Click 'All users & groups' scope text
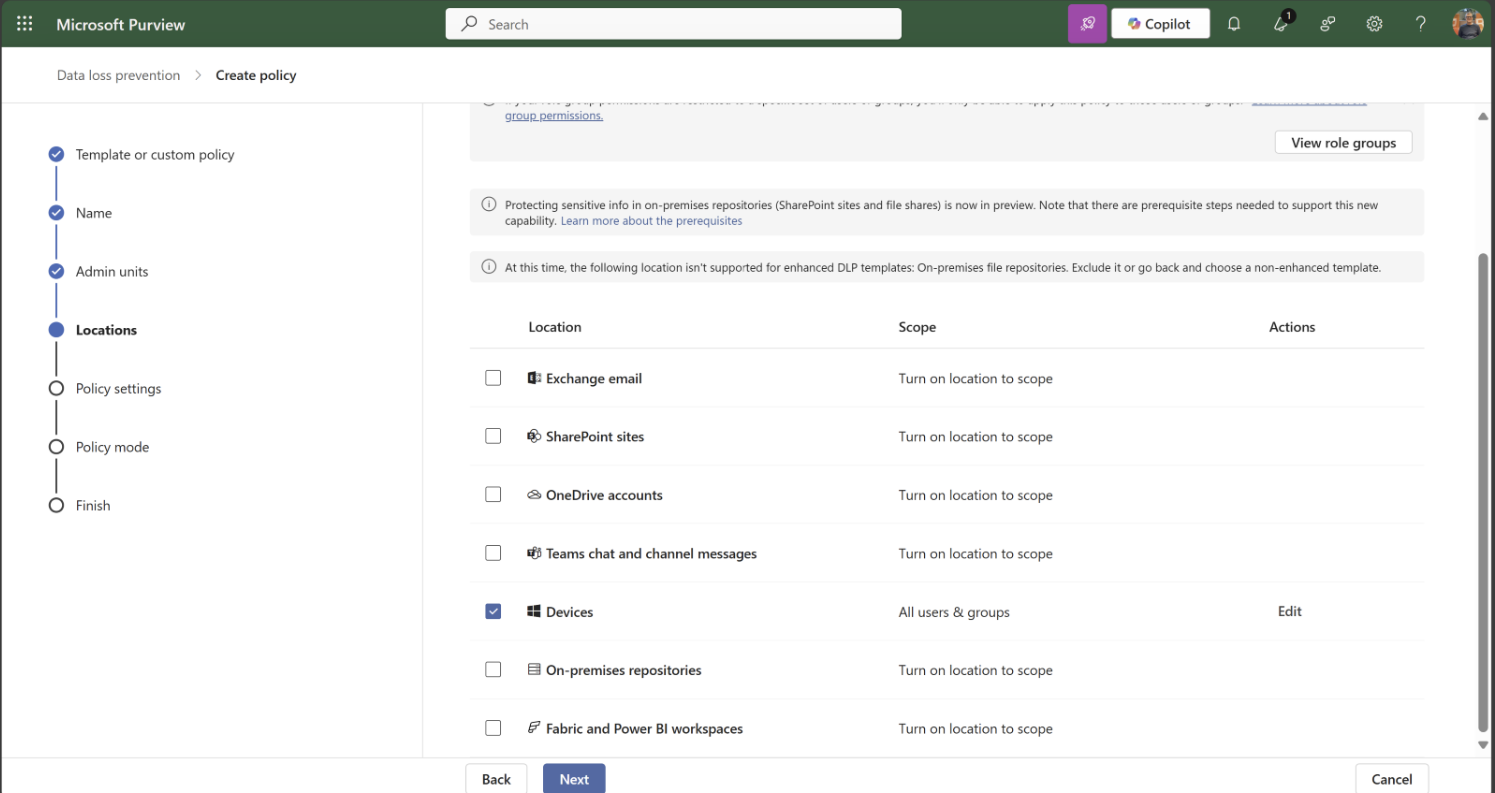Image resolution: width=1495 pixels, height=793 pixels. tap(954, 612)
